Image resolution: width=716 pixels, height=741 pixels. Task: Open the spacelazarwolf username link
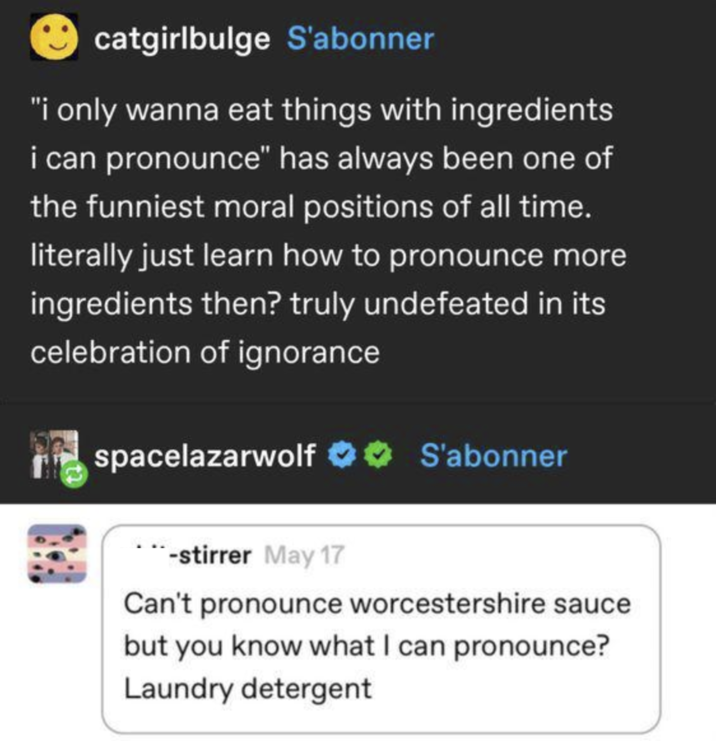tap(206, 456)
